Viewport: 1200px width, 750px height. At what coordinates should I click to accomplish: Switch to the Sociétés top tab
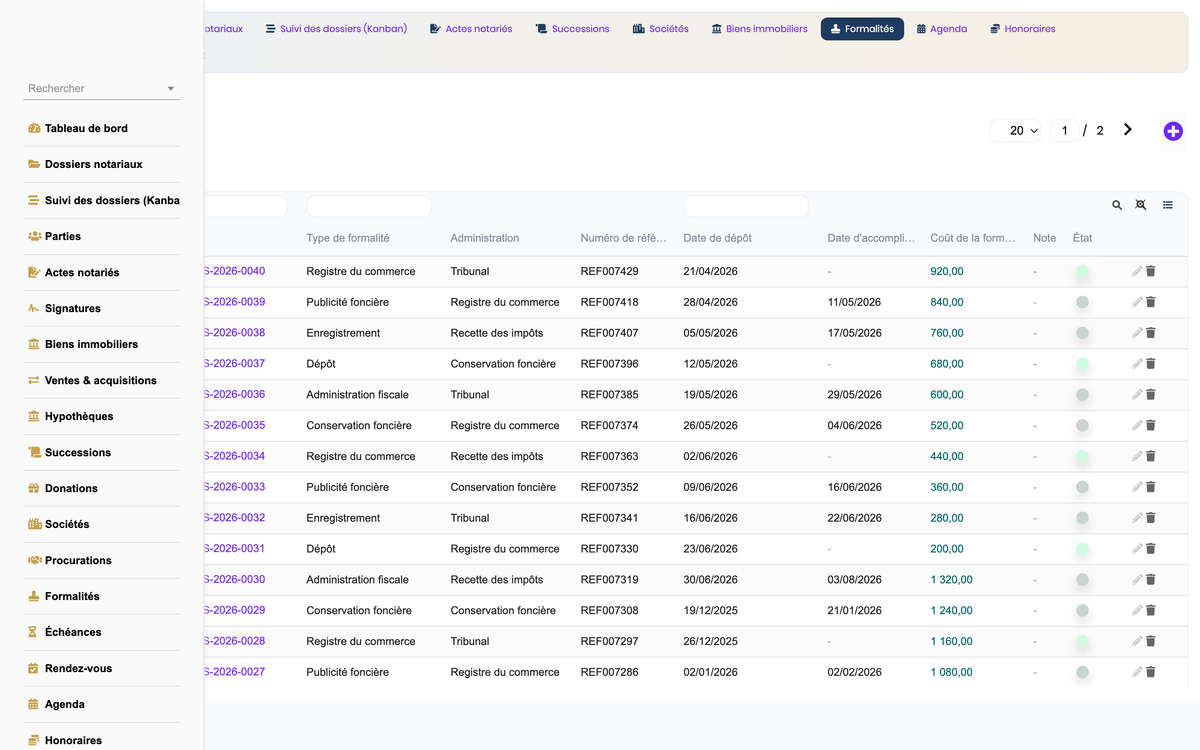coord(661,29)
